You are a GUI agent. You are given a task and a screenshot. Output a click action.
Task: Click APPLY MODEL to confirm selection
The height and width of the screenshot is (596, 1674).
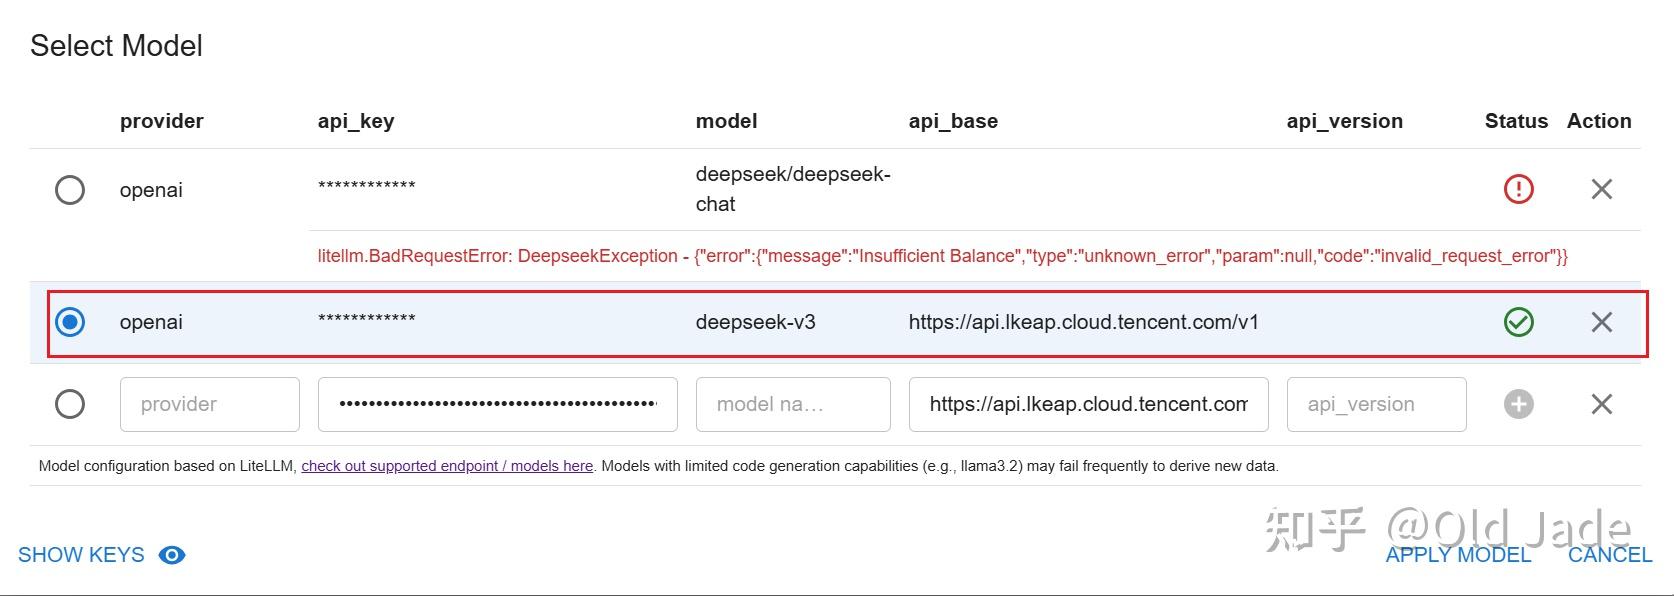click(x=1458, y=555)
